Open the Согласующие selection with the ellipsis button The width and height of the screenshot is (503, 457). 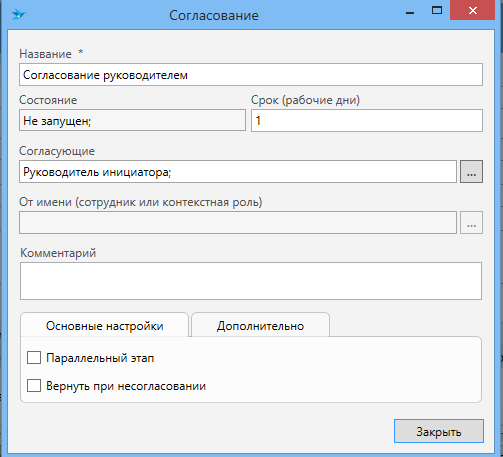[471, 172]
